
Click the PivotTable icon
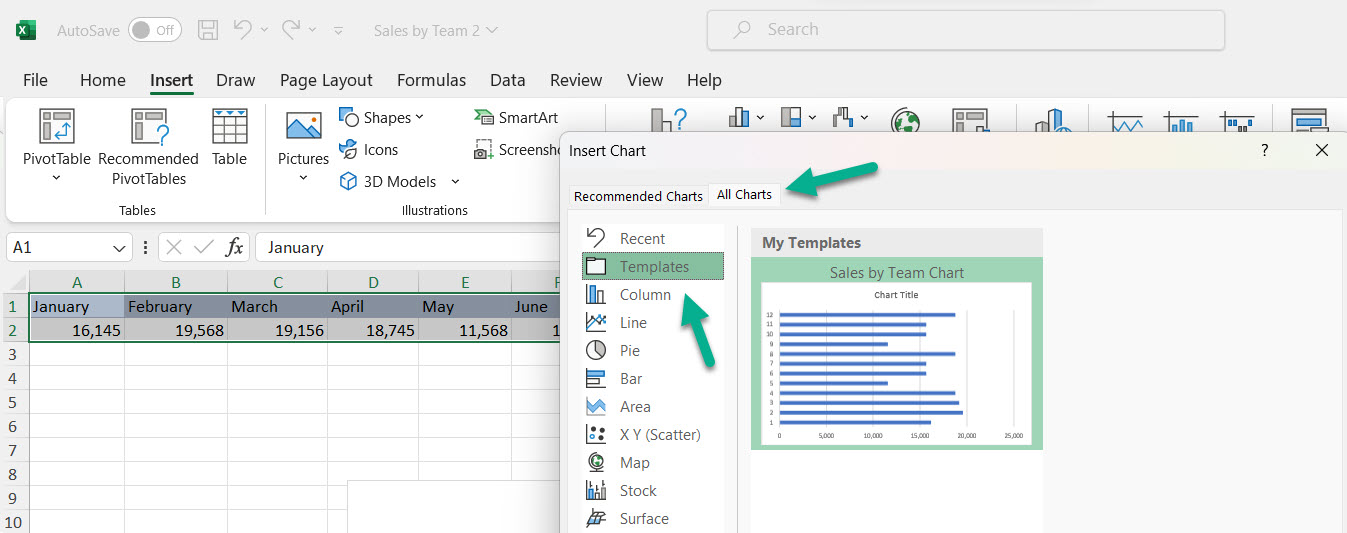56,127
